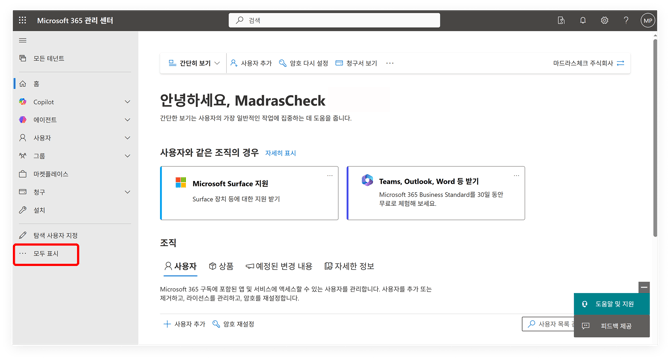Focus the user list search (사용자 목록) field
Screen dimensions: 670x360
click(x=548, y=324)
